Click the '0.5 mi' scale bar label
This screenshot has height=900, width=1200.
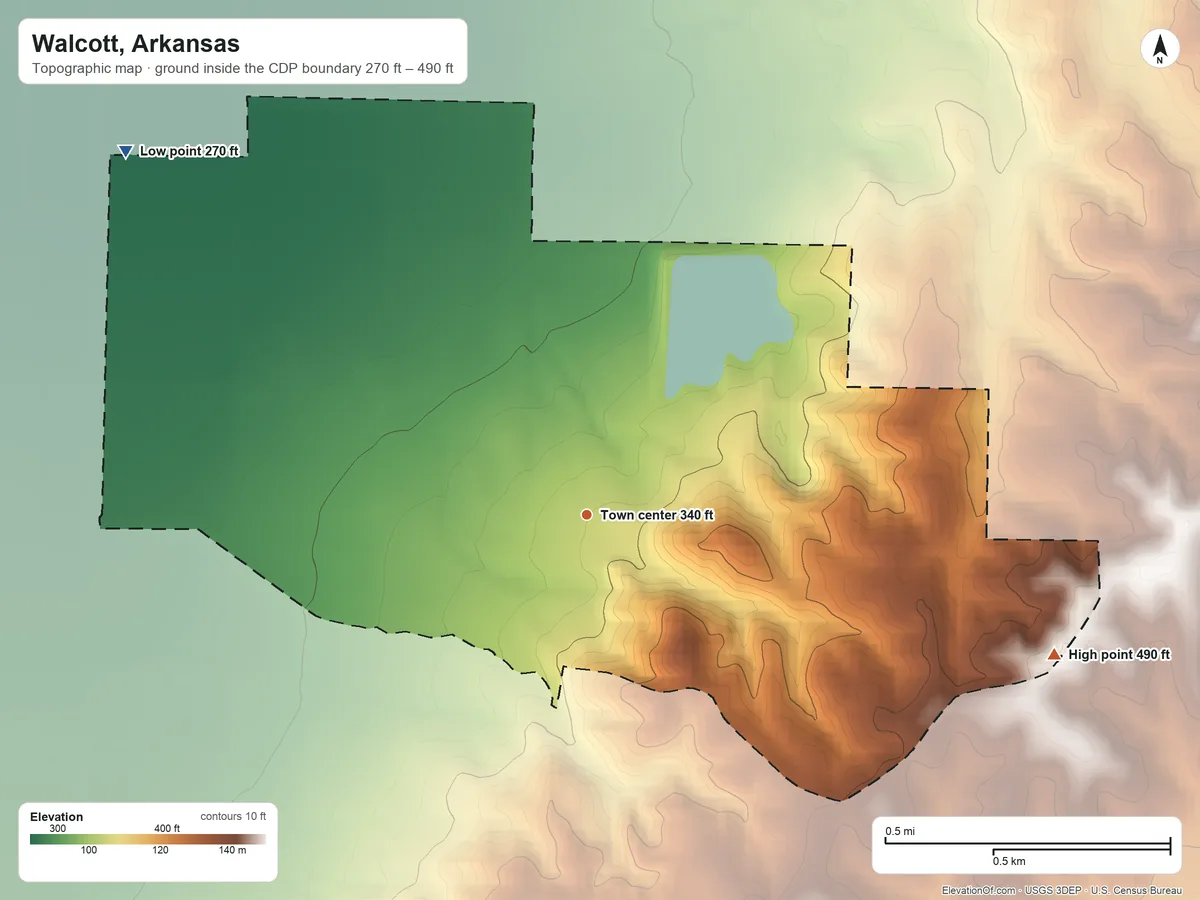tap(900, 832)
